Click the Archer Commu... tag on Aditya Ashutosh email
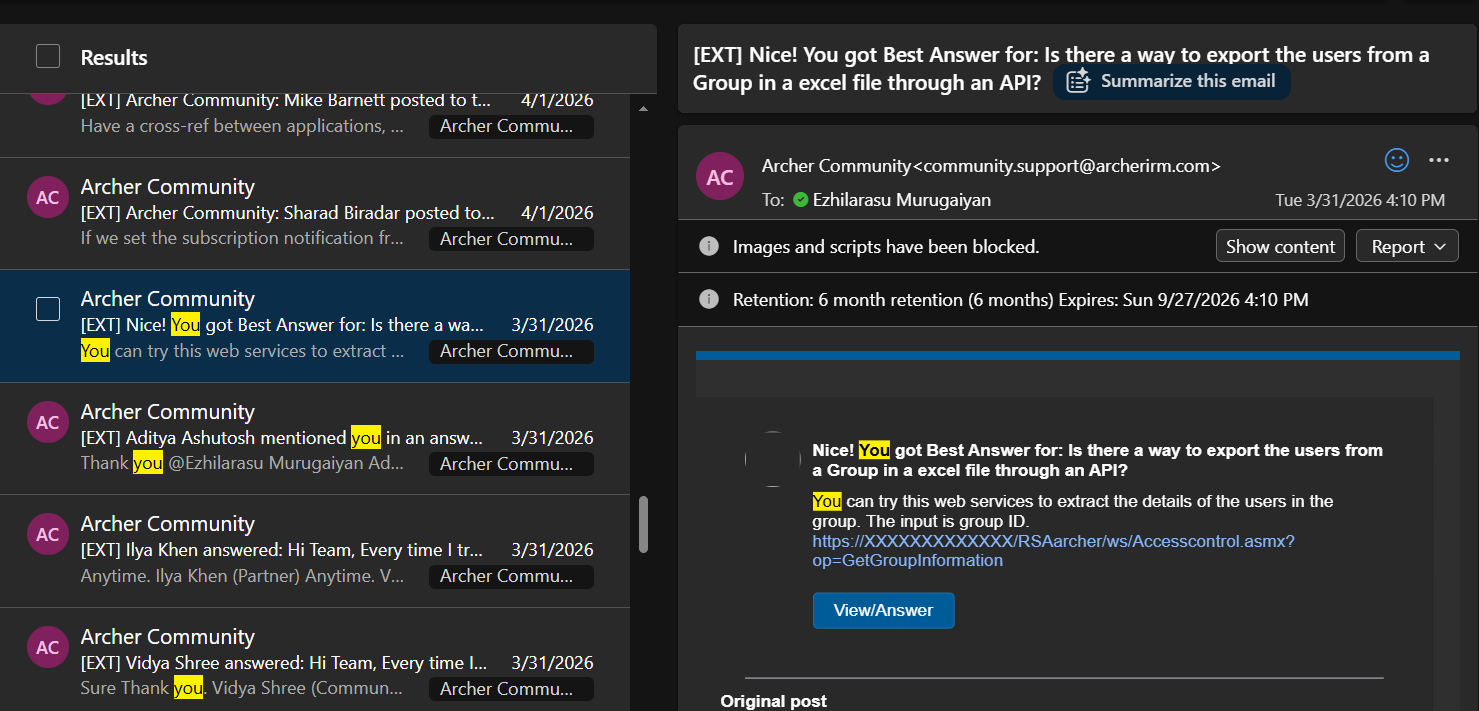 coord(511,464)
